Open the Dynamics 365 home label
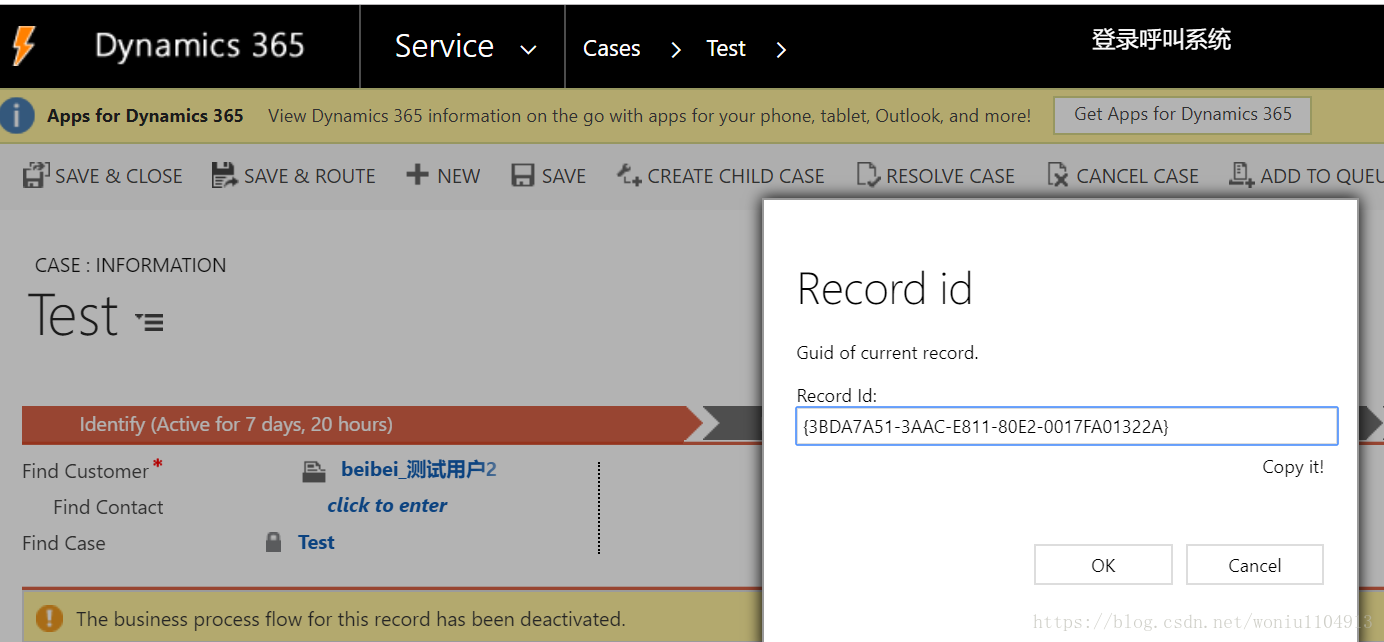This screenshot has height=642, width=1384. [x=199, y=46]
